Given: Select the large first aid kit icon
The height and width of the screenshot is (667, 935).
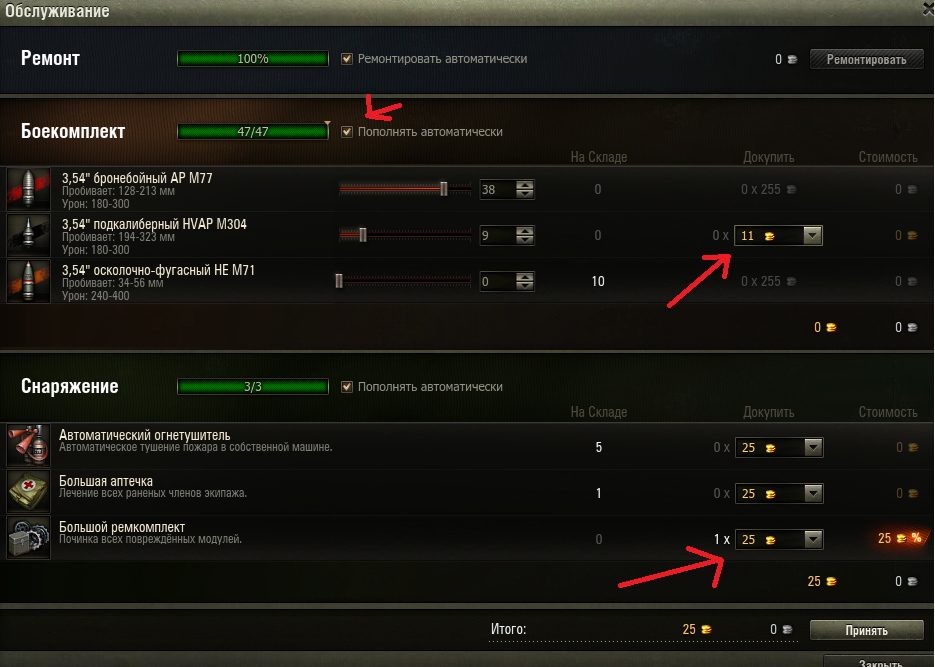Looking at the screenshot, I should (28, 492).
